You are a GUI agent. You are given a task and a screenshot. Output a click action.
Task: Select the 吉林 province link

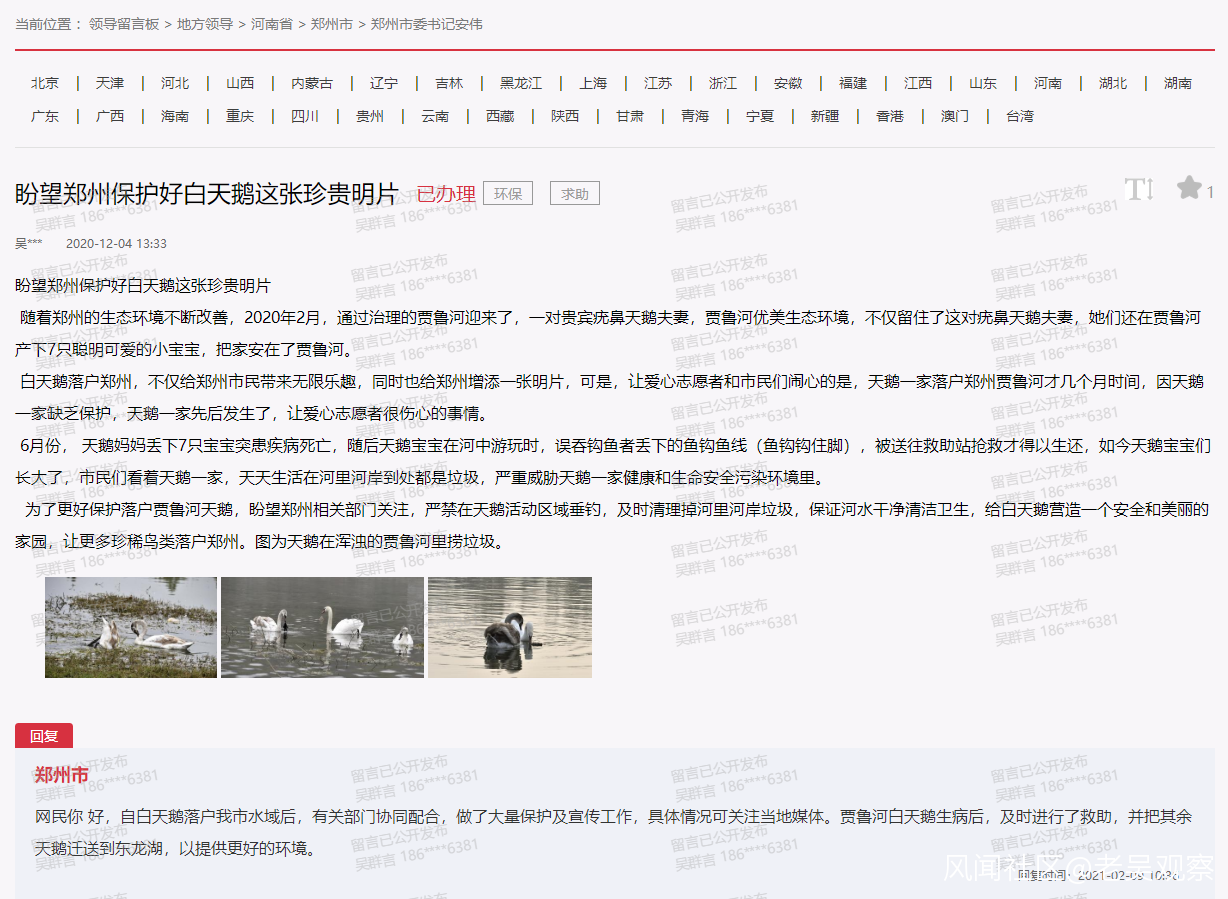coord(449,83)
